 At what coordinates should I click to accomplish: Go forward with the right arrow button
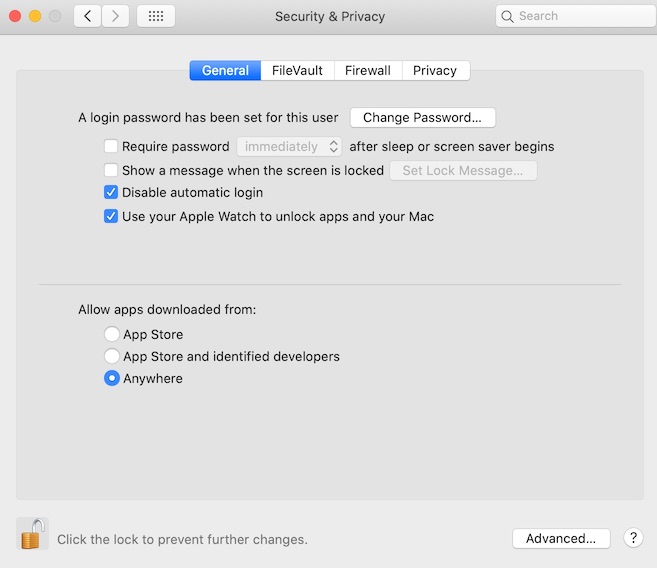click(115, 16)
